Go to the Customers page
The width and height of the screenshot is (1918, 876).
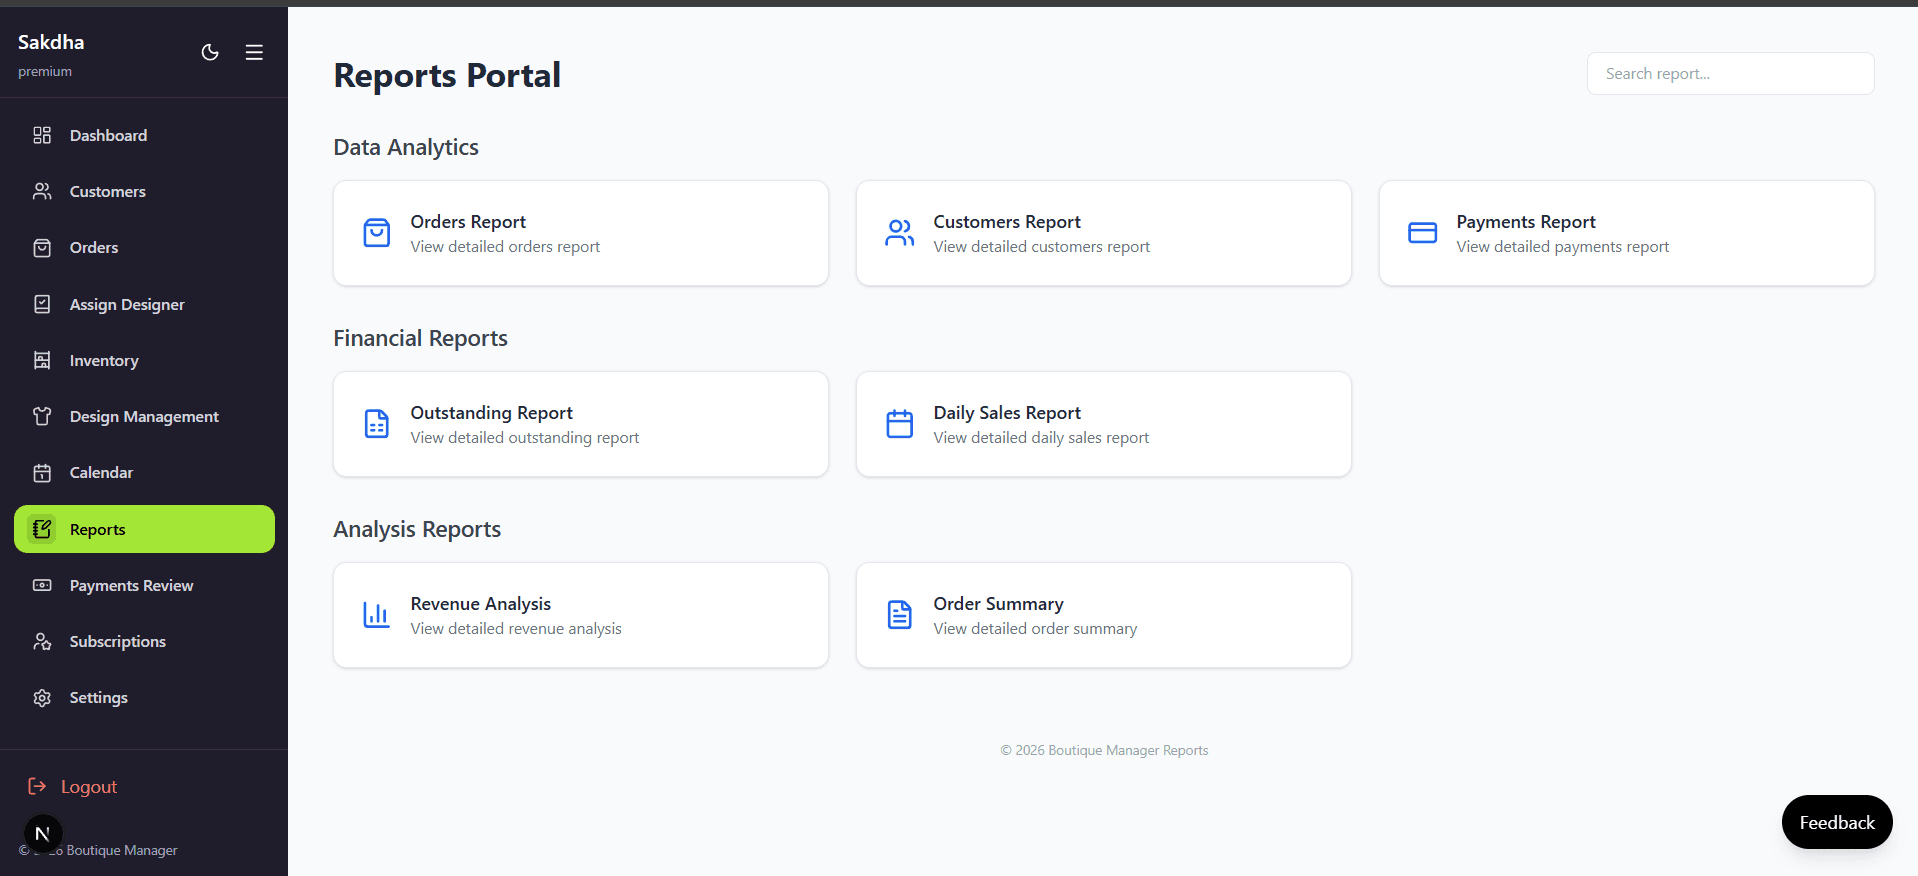(144, 191)
